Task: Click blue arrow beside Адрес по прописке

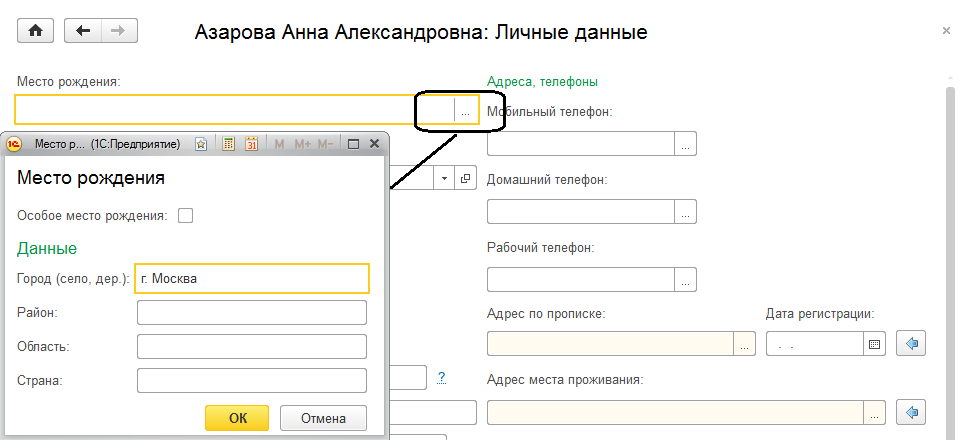Action: tap(911, 344)
